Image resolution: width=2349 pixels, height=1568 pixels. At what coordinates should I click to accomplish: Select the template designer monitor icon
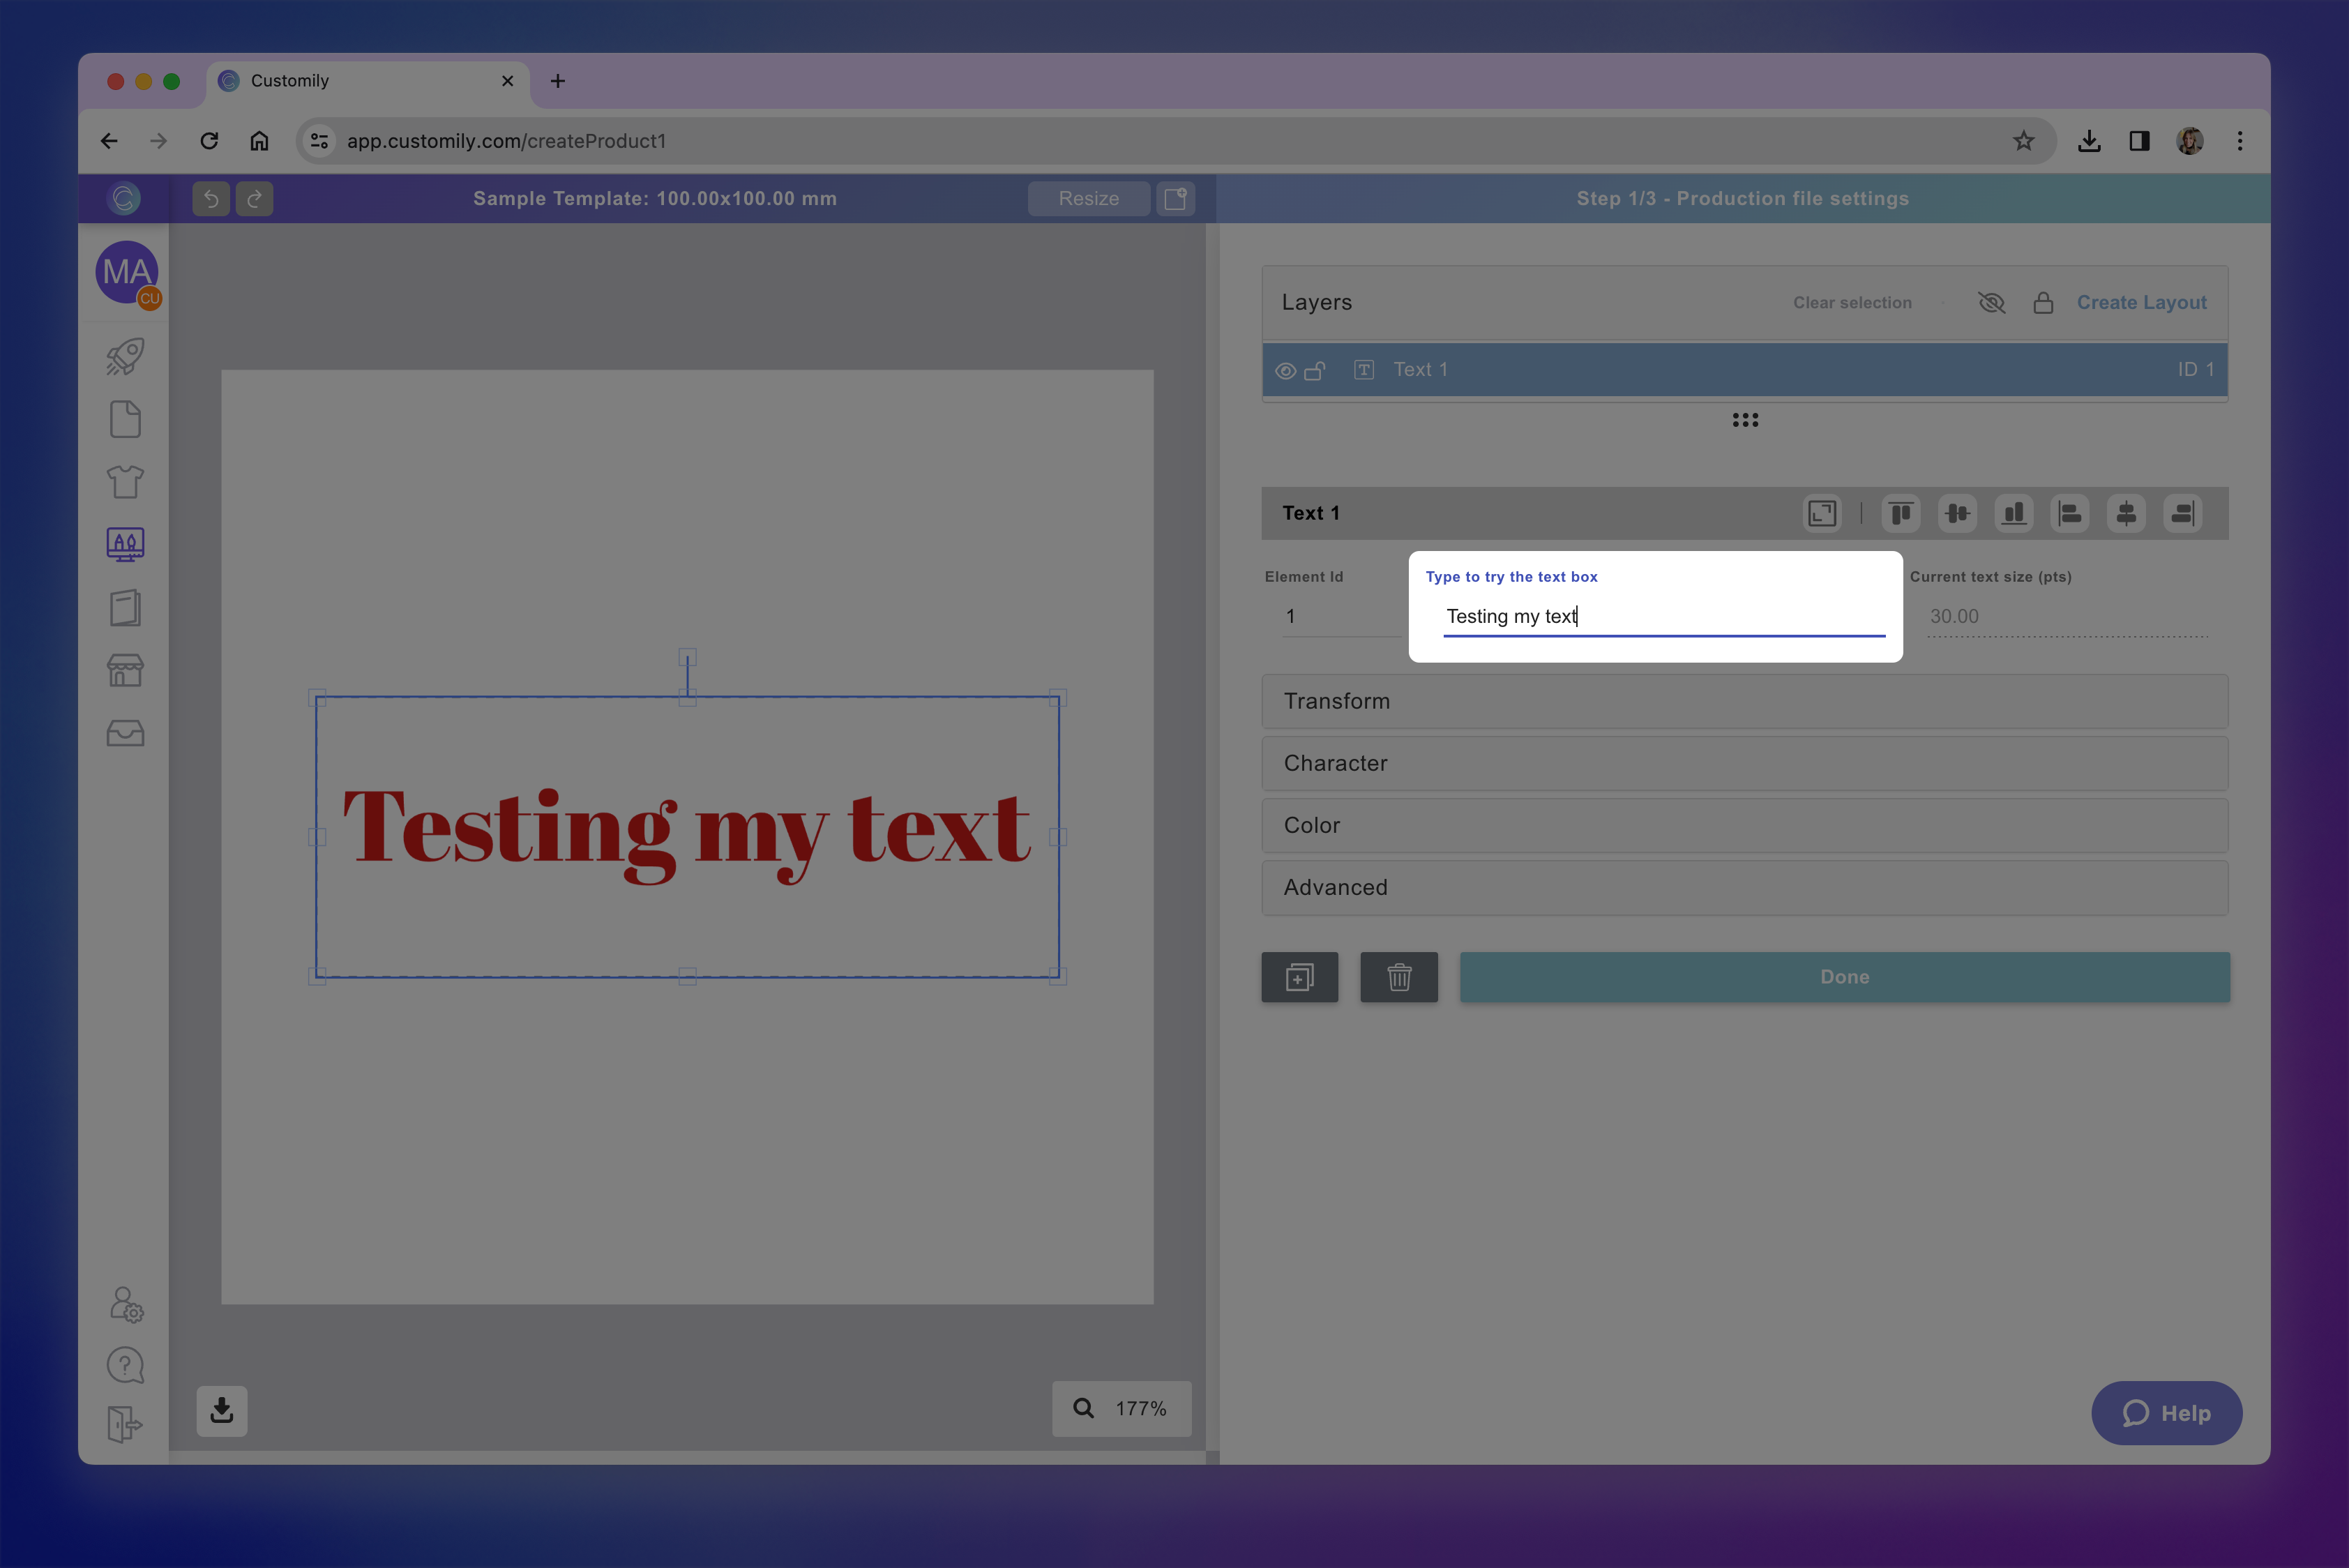coord(125,545)
